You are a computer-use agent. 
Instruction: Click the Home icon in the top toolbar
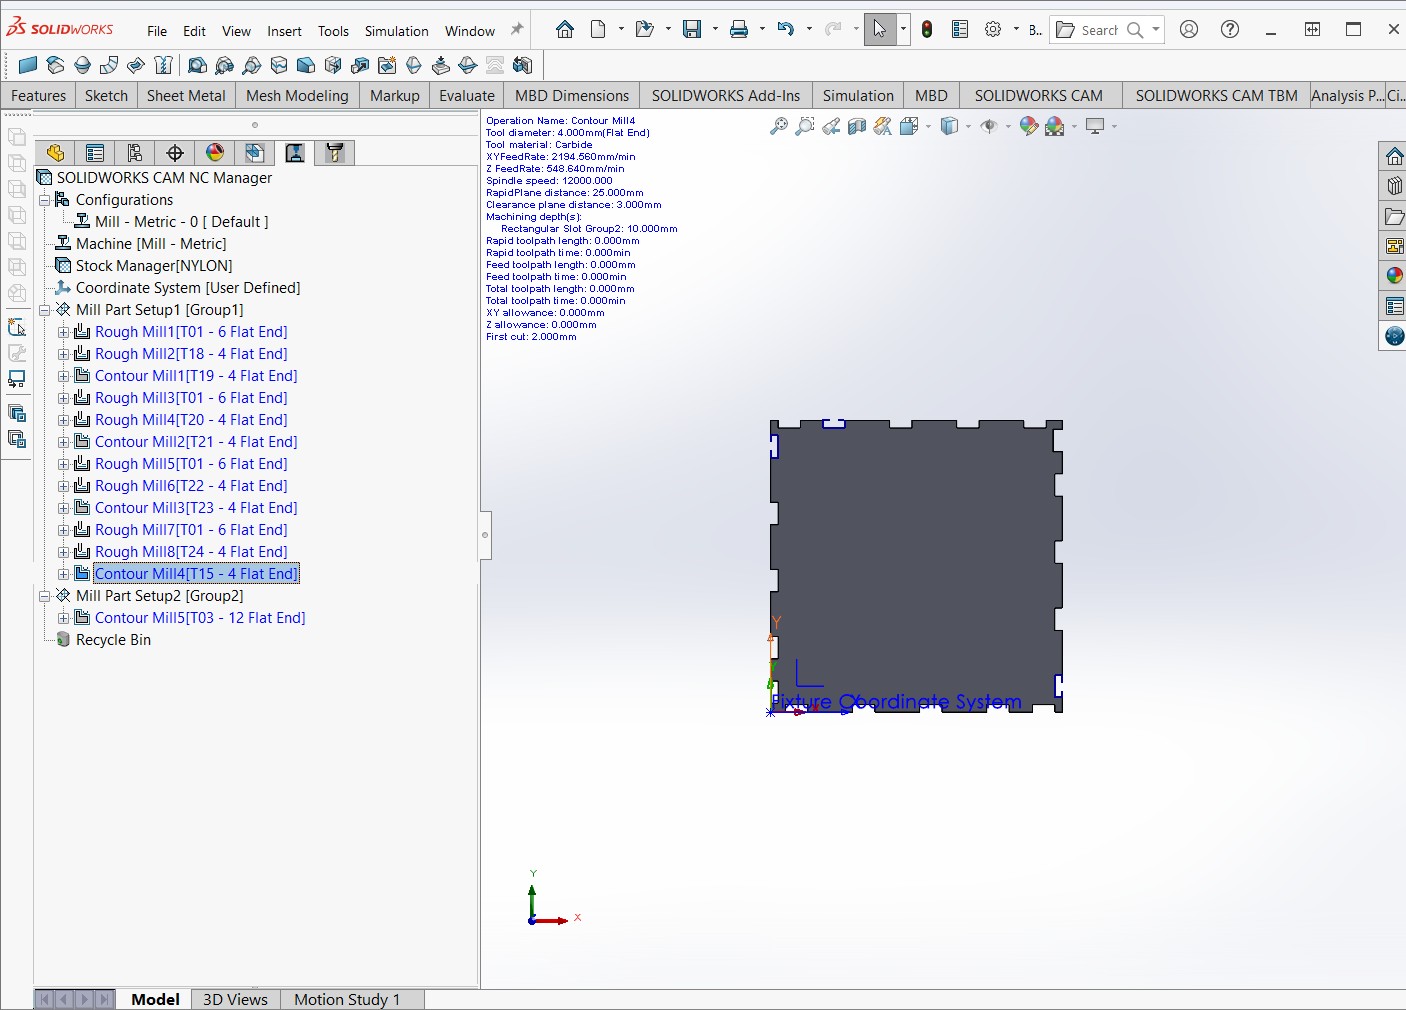[565, 29]
